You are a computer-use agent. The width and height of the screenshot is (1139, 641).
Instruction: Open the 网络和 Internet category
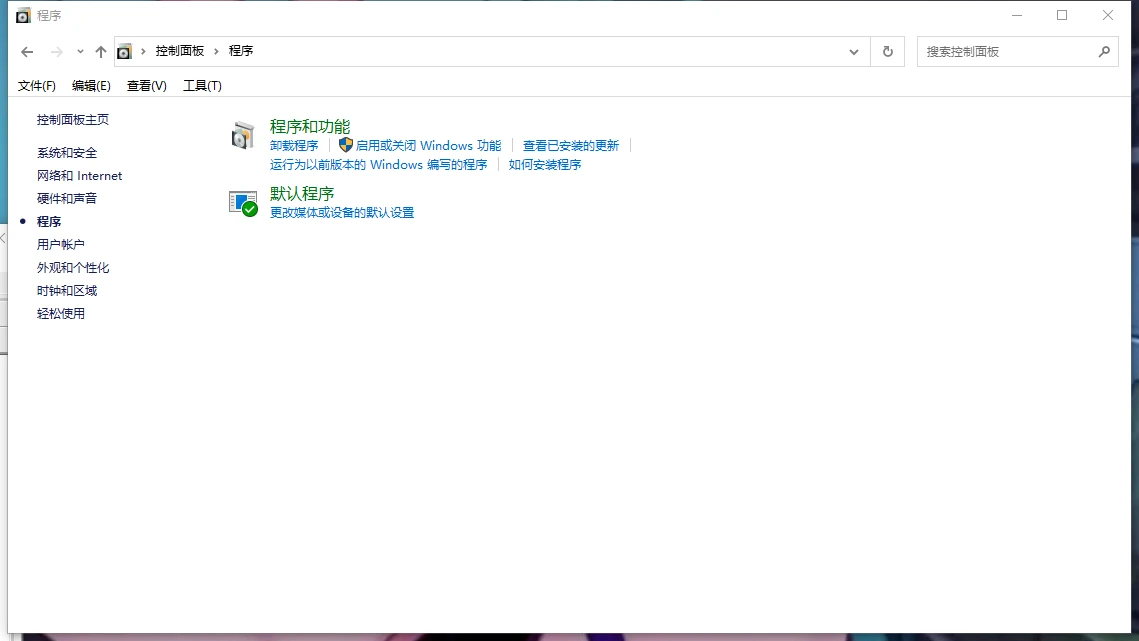(x=79, y=175)
